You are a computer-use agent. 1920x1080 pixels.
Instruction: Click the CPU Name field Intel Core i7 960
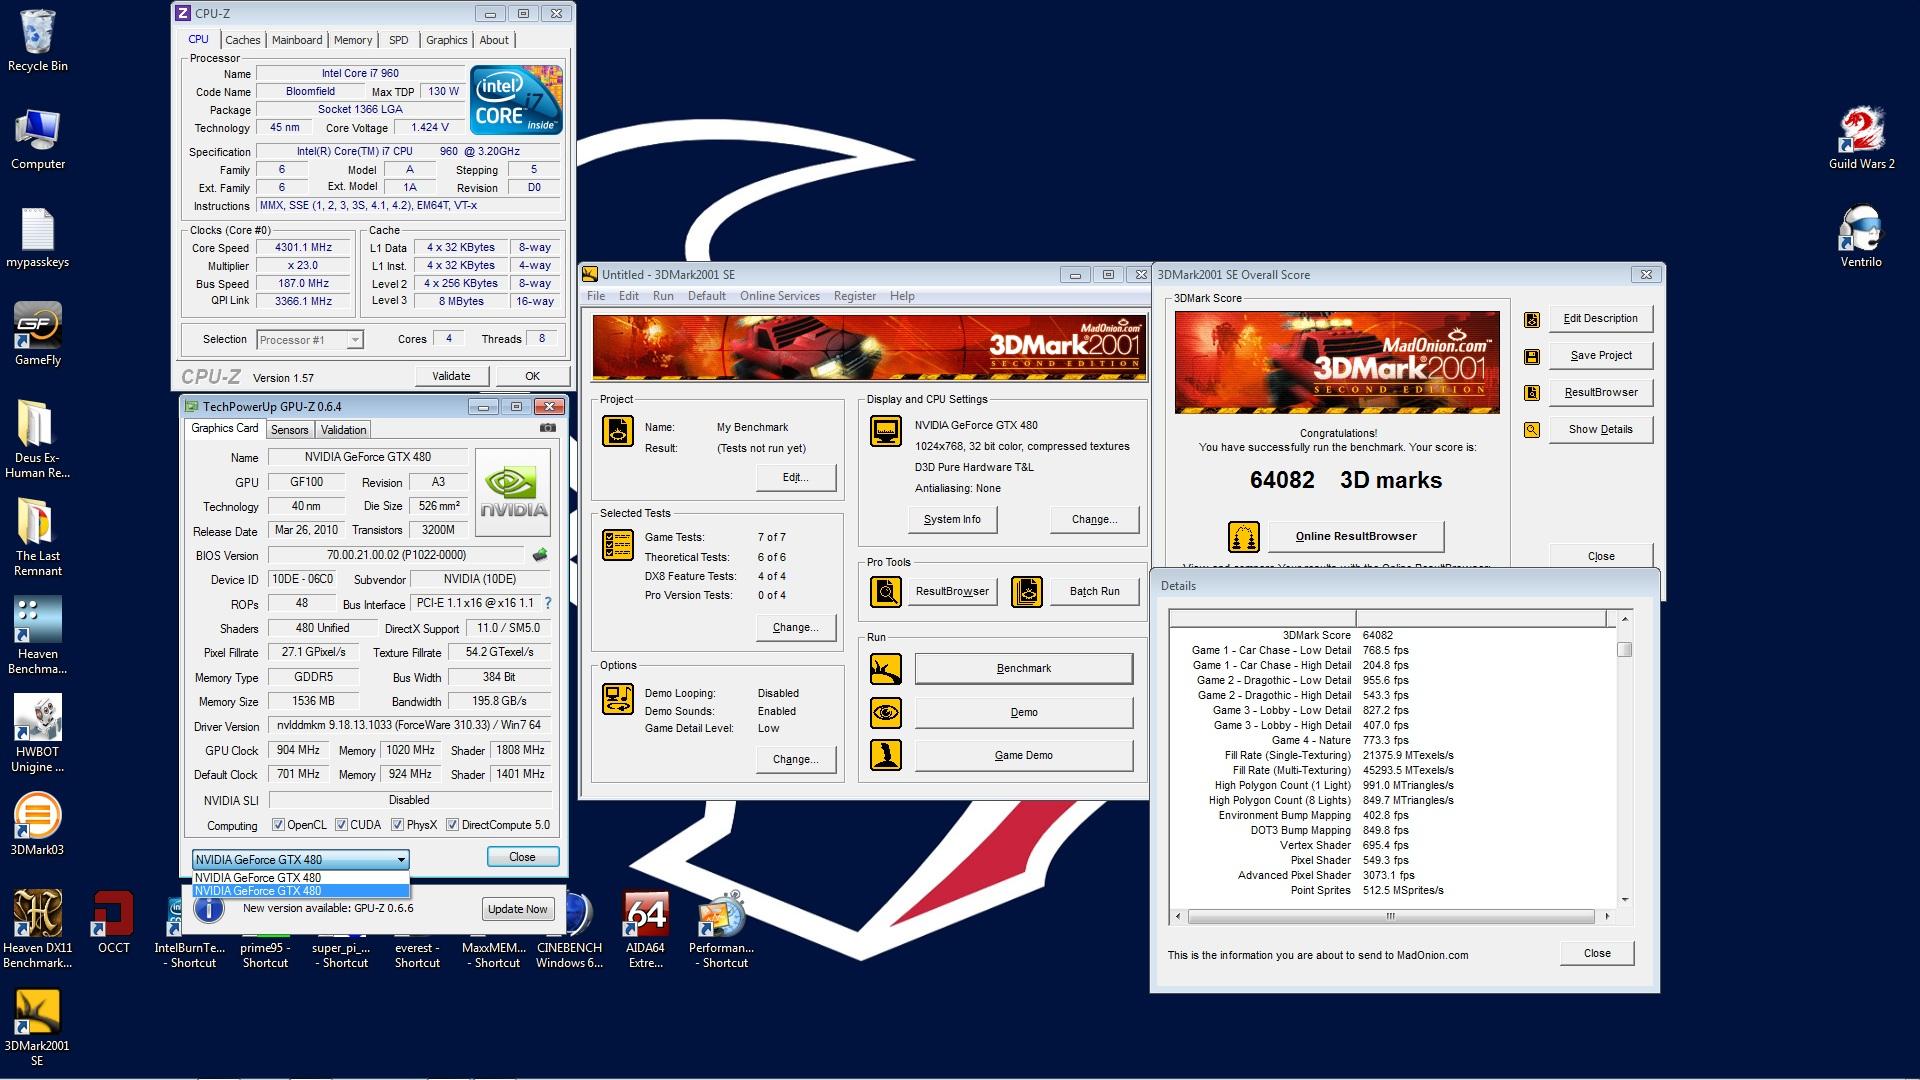(x=360, y=73)
